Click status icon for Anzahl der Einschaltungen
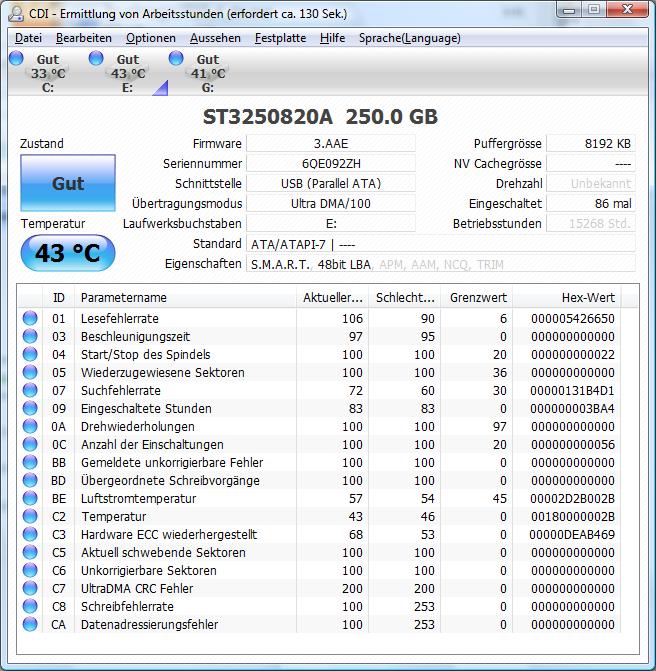Screen dimensions: 656x671 tap(30, 444)
